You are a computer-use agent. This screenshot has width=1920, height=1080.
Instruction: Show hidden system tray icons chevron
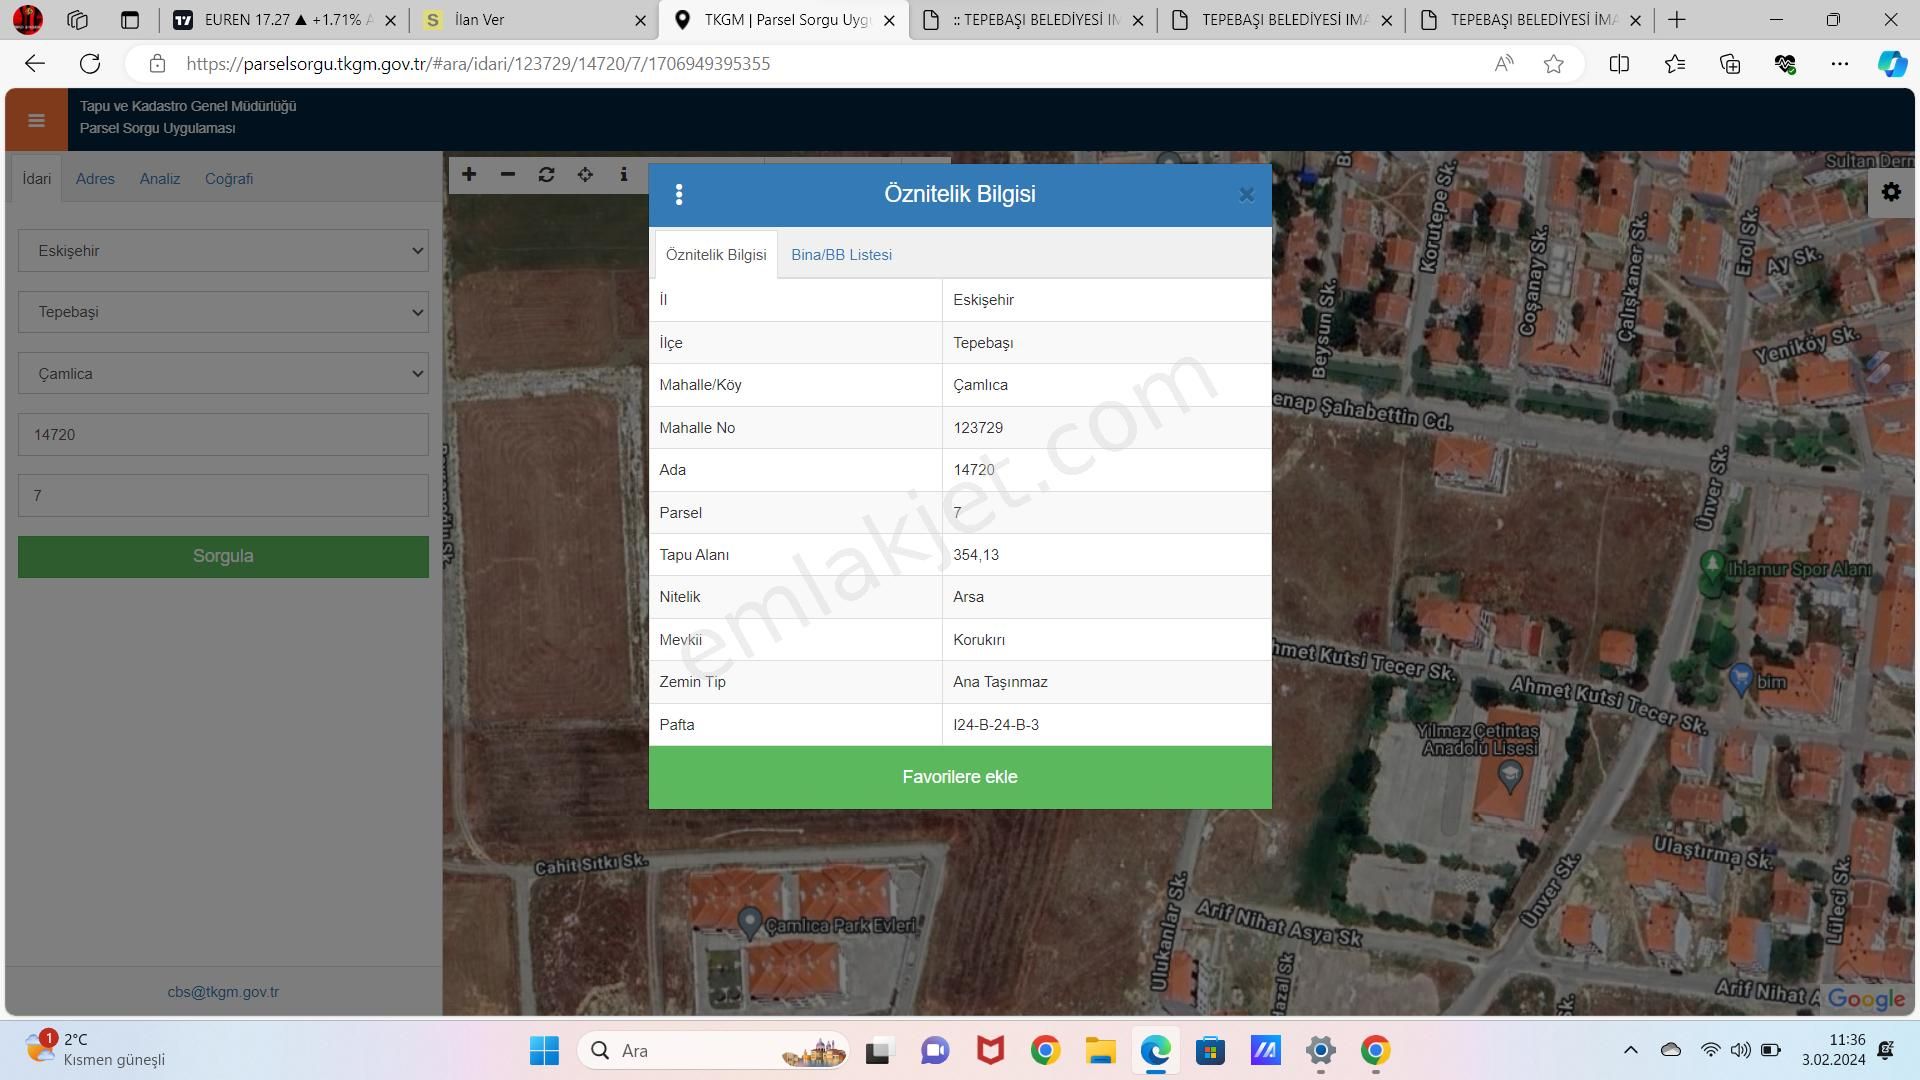pos(1630,1050)
